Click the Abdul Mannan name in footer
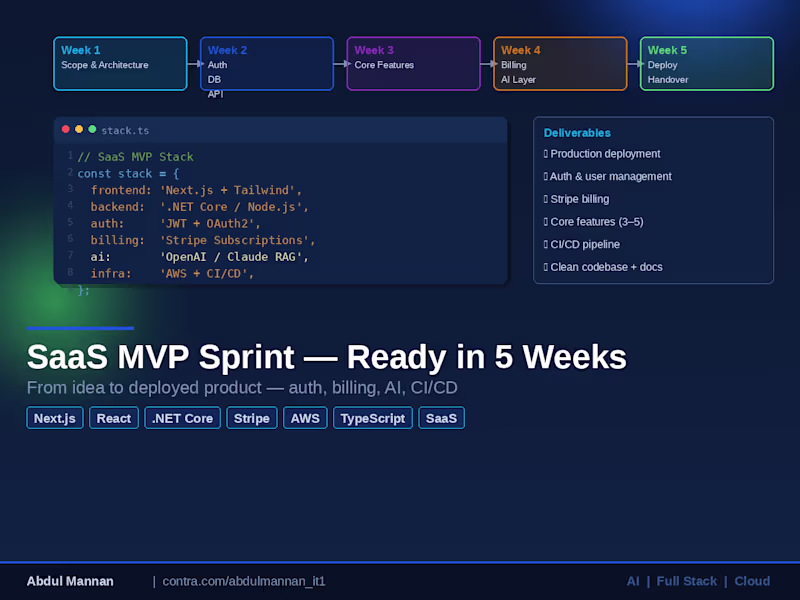The height and width of the screenshot is (600, 800). pyautogui.click(x=70, y=581)
